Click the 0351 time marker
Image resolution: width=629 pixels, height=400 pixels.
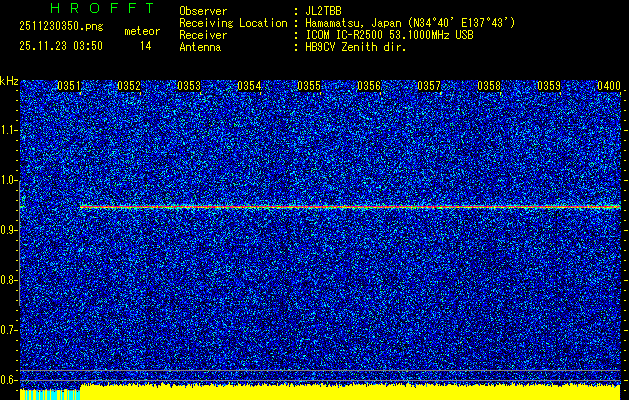click(69, 87)
